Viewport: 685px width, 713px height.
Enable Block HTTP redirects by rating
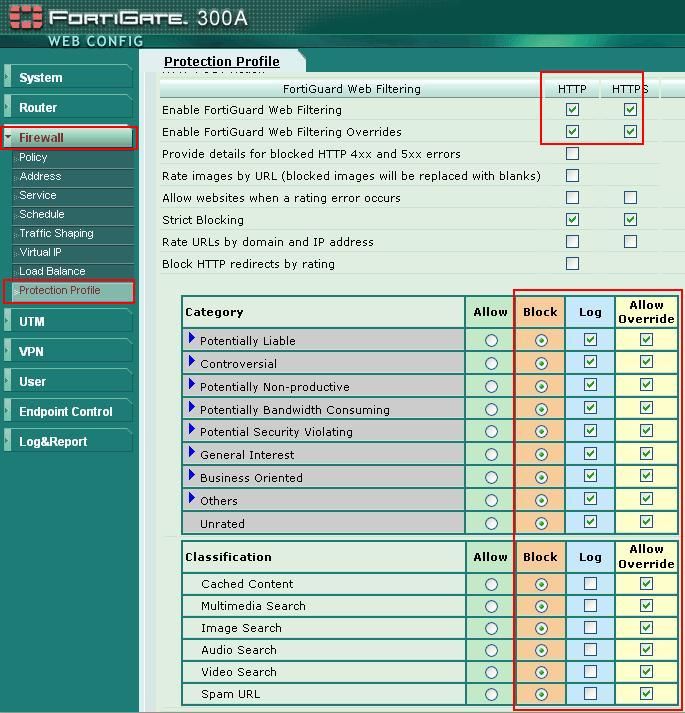[572, 263]
